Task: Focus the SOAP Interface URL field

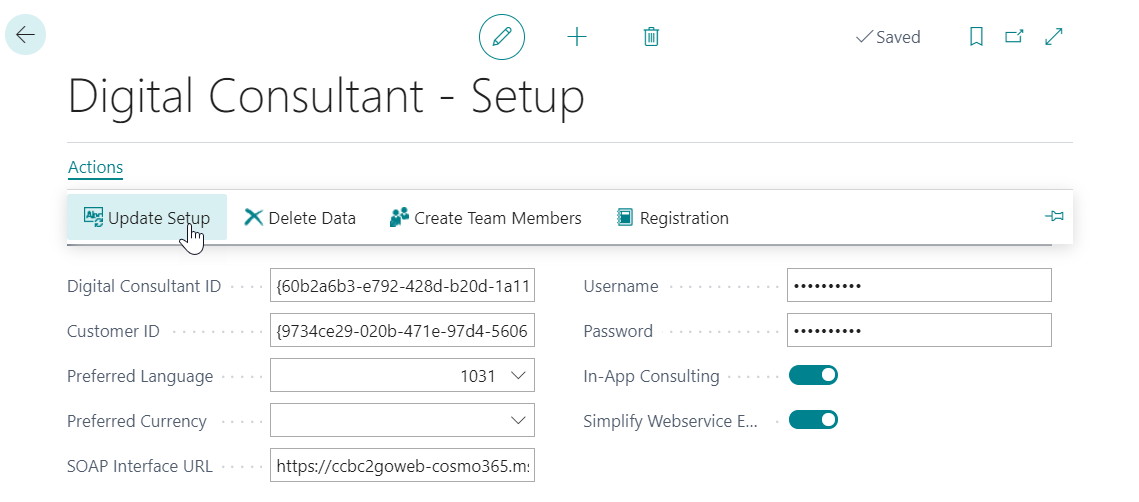Action: pyautogui.click(x=402, y=465)
